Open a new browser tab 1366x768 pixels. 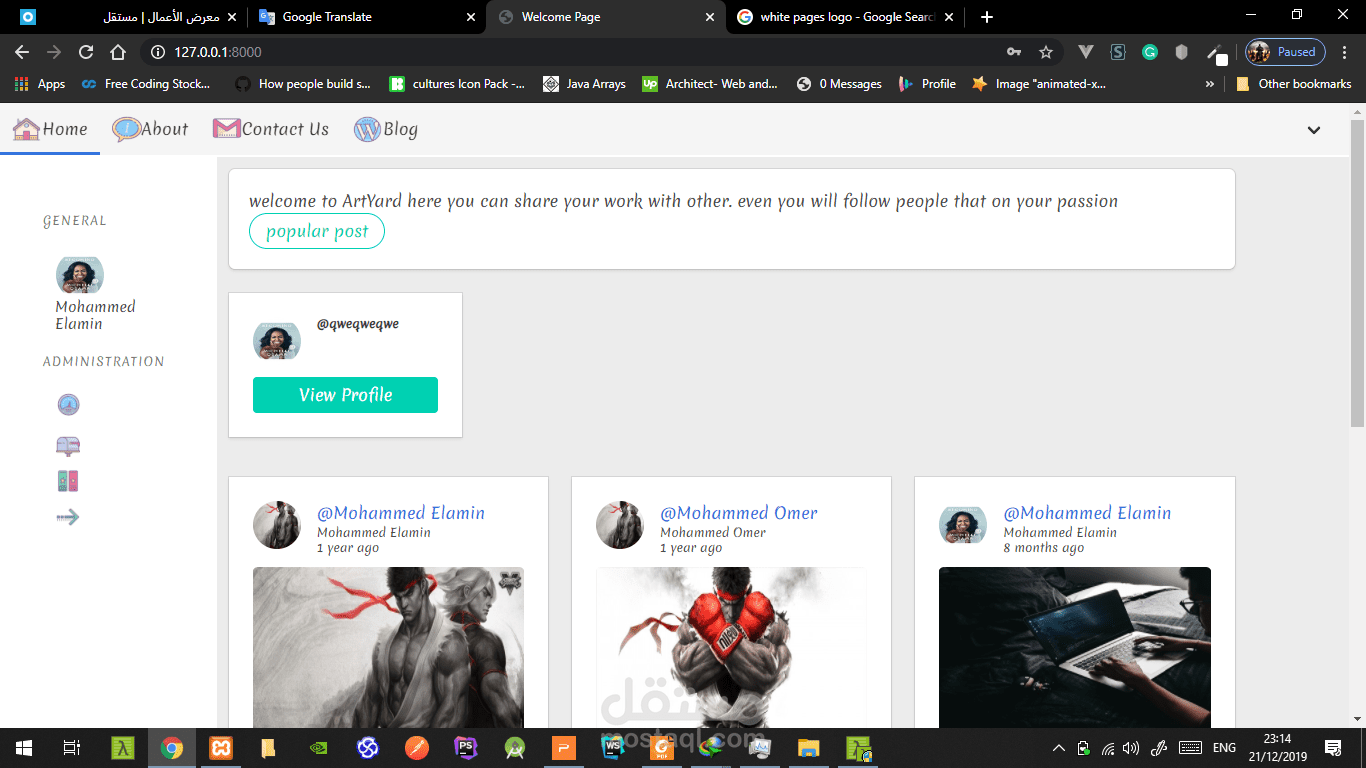coord(987,17)
